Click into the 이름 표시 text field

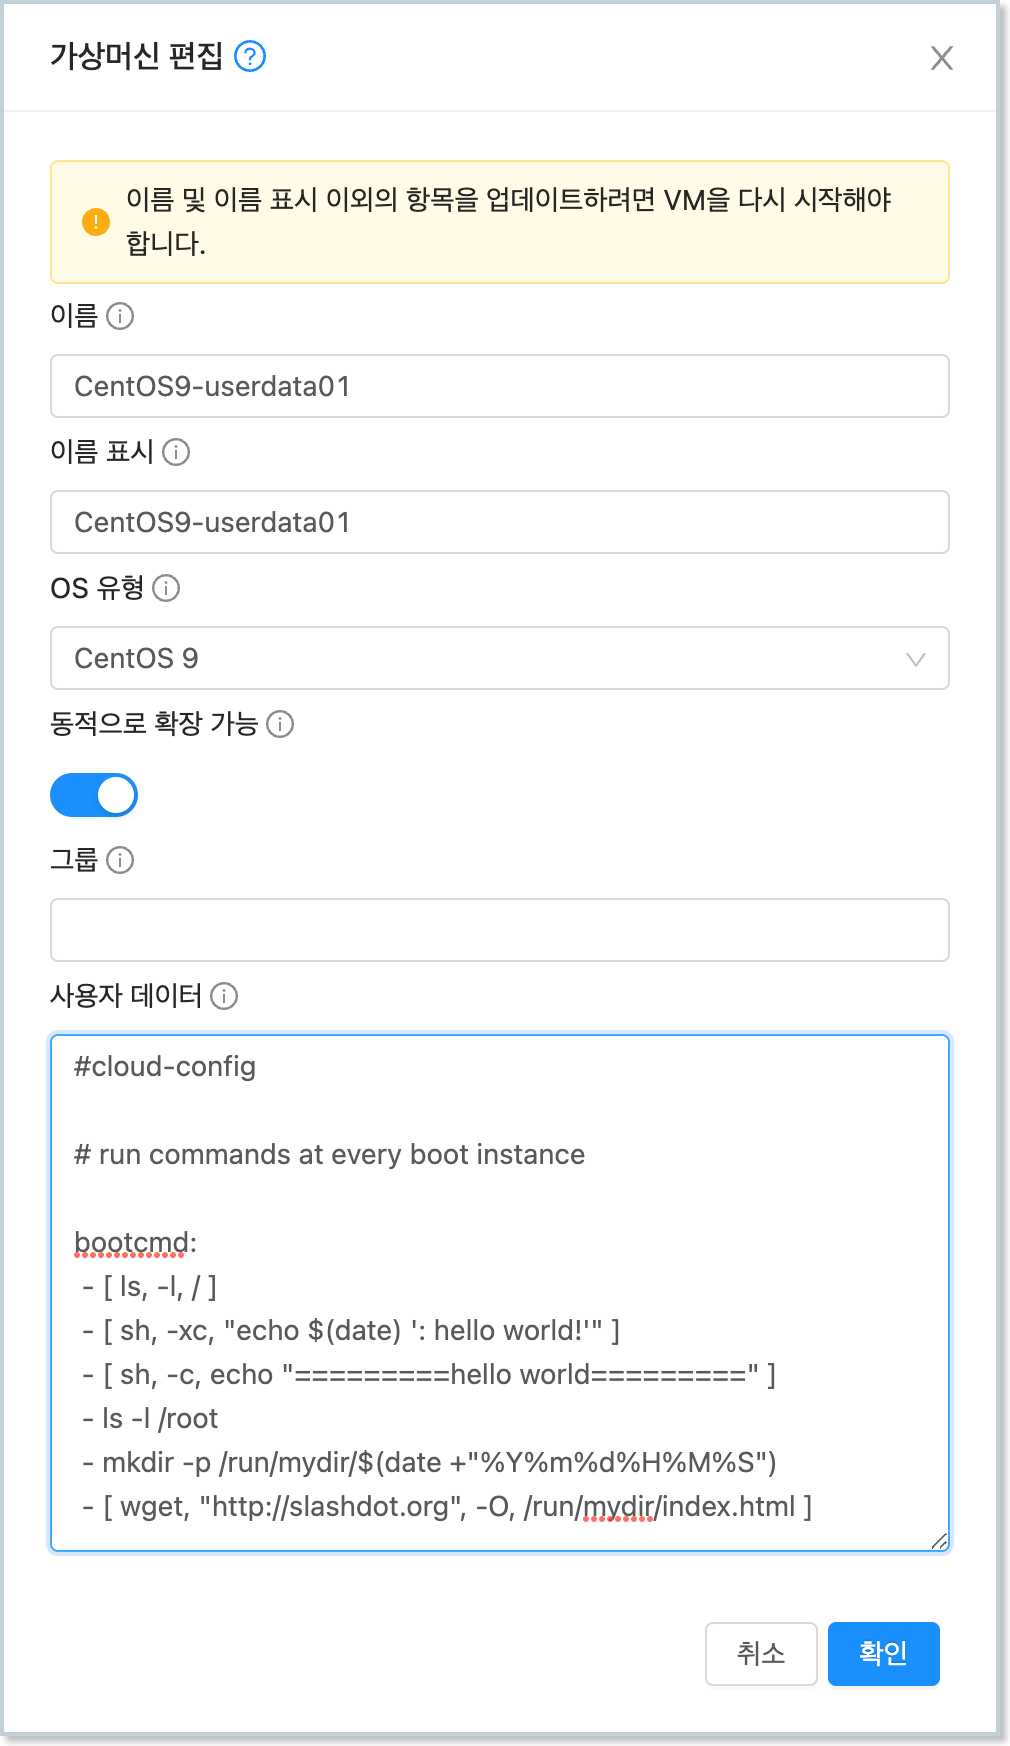[x=500, y=522]
